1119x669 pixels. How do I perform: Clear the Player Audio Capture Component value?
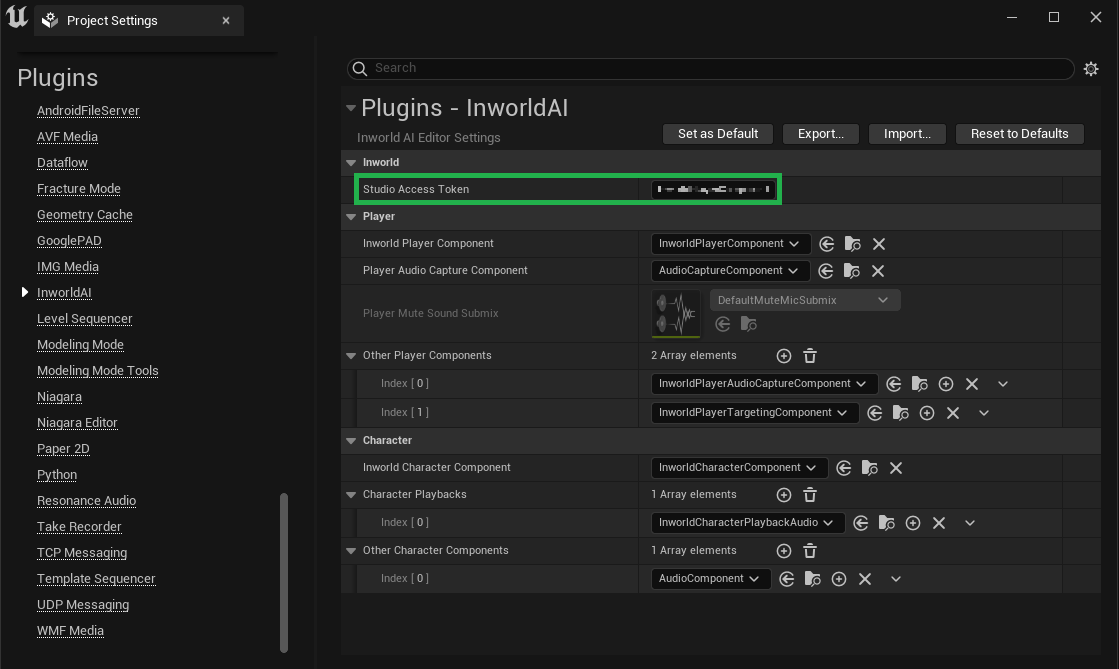tap(878, 271)
